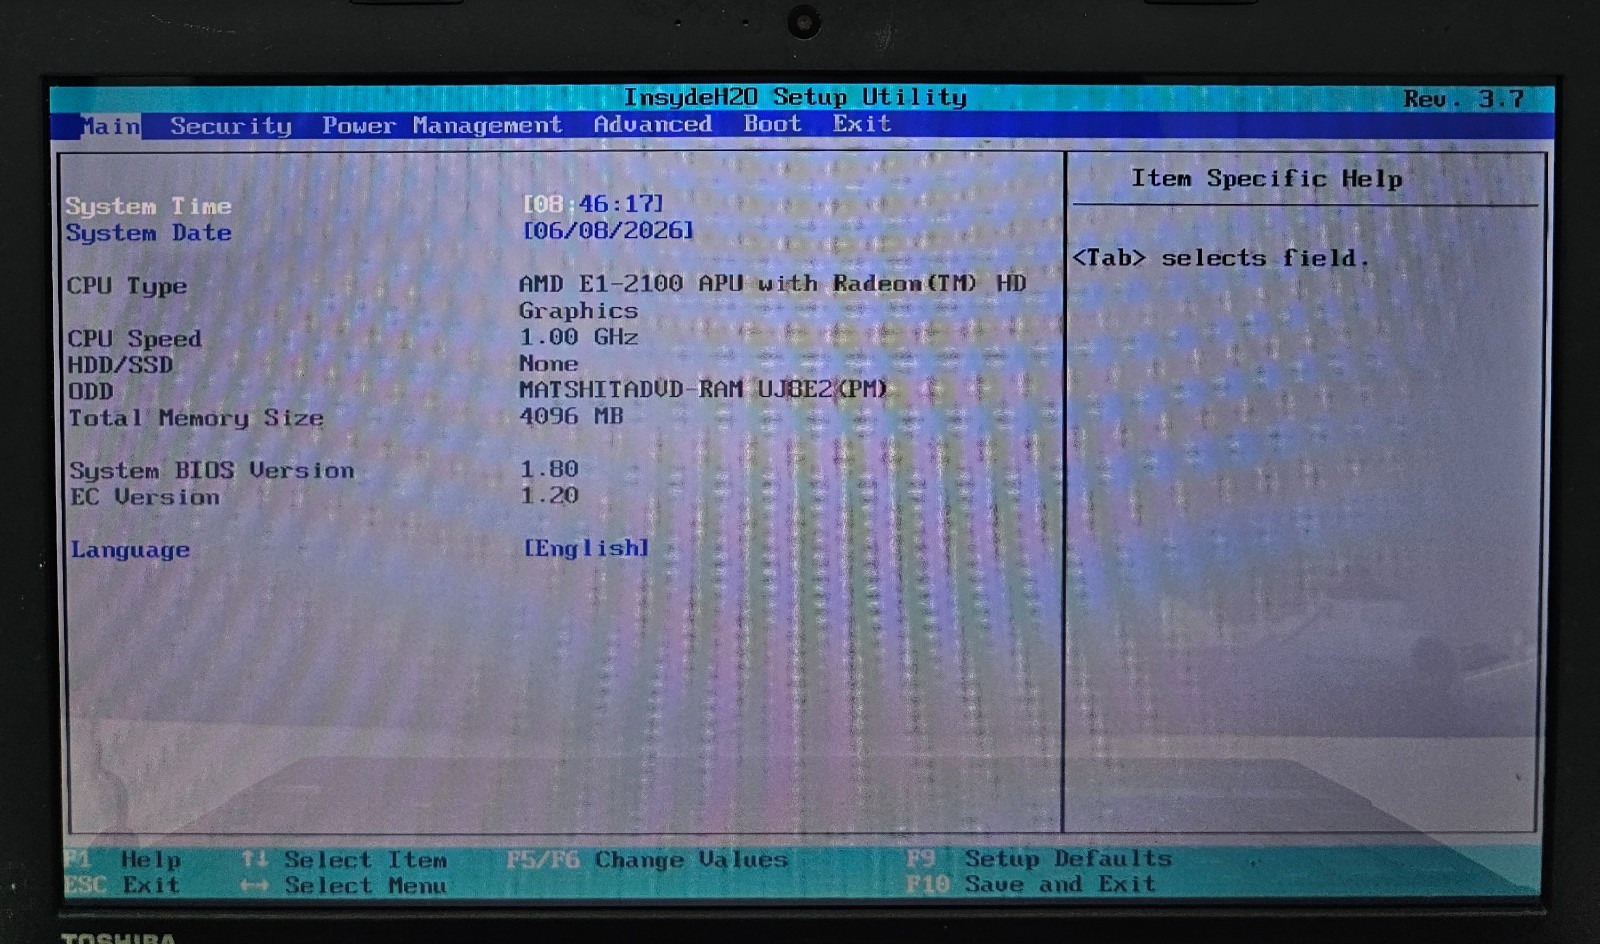Click the InsydeH20 Setup Utility title

(795, 97)
